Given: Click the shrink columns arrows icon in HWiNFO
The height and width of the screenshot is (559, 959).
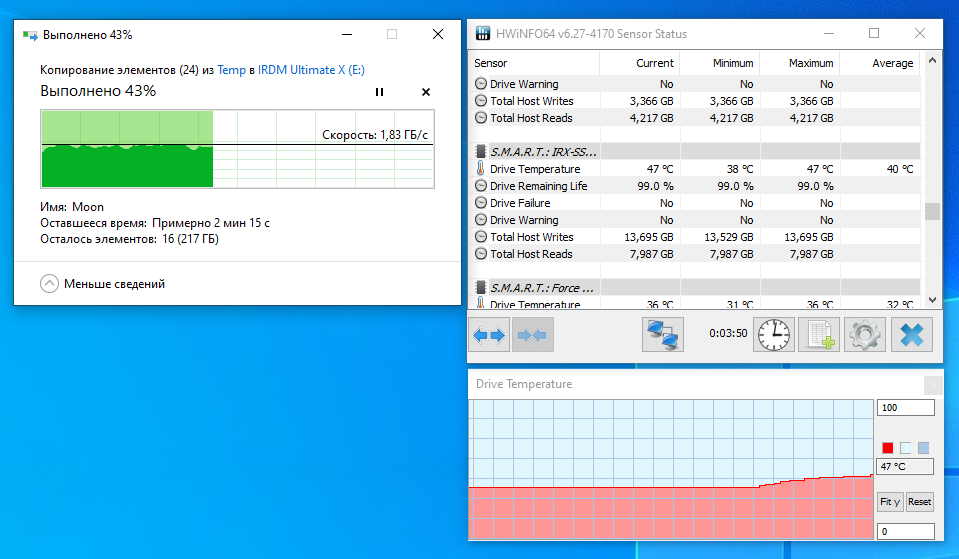Looking at the screenshot, I should (x=532, y=335).
